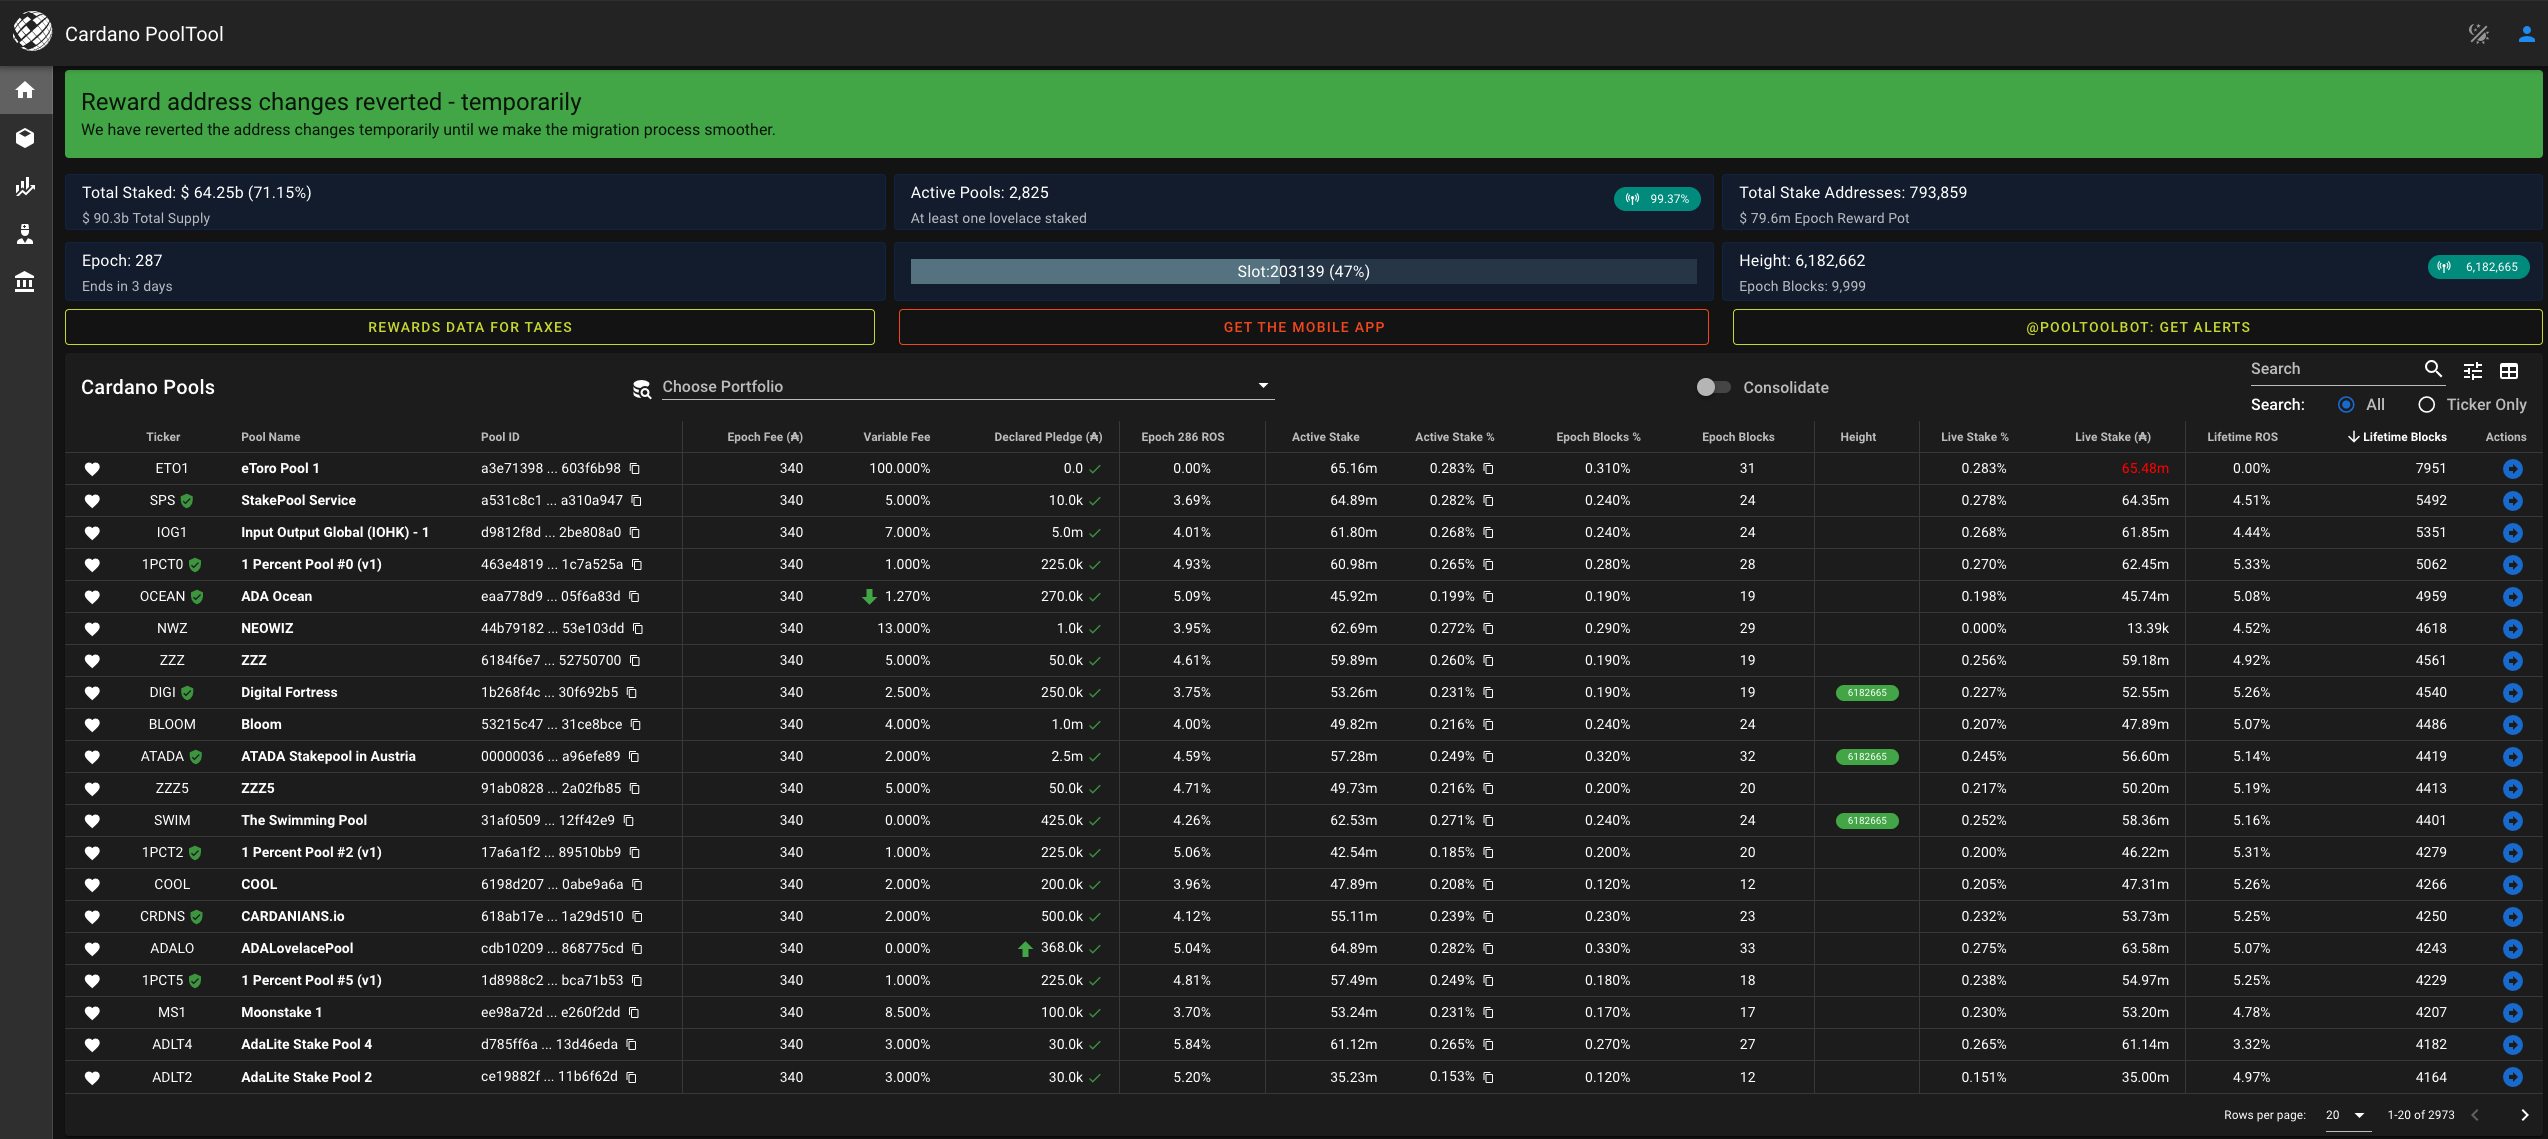
Task: Click GET THE MOBILE APP button
Action: coord(1303,327)
